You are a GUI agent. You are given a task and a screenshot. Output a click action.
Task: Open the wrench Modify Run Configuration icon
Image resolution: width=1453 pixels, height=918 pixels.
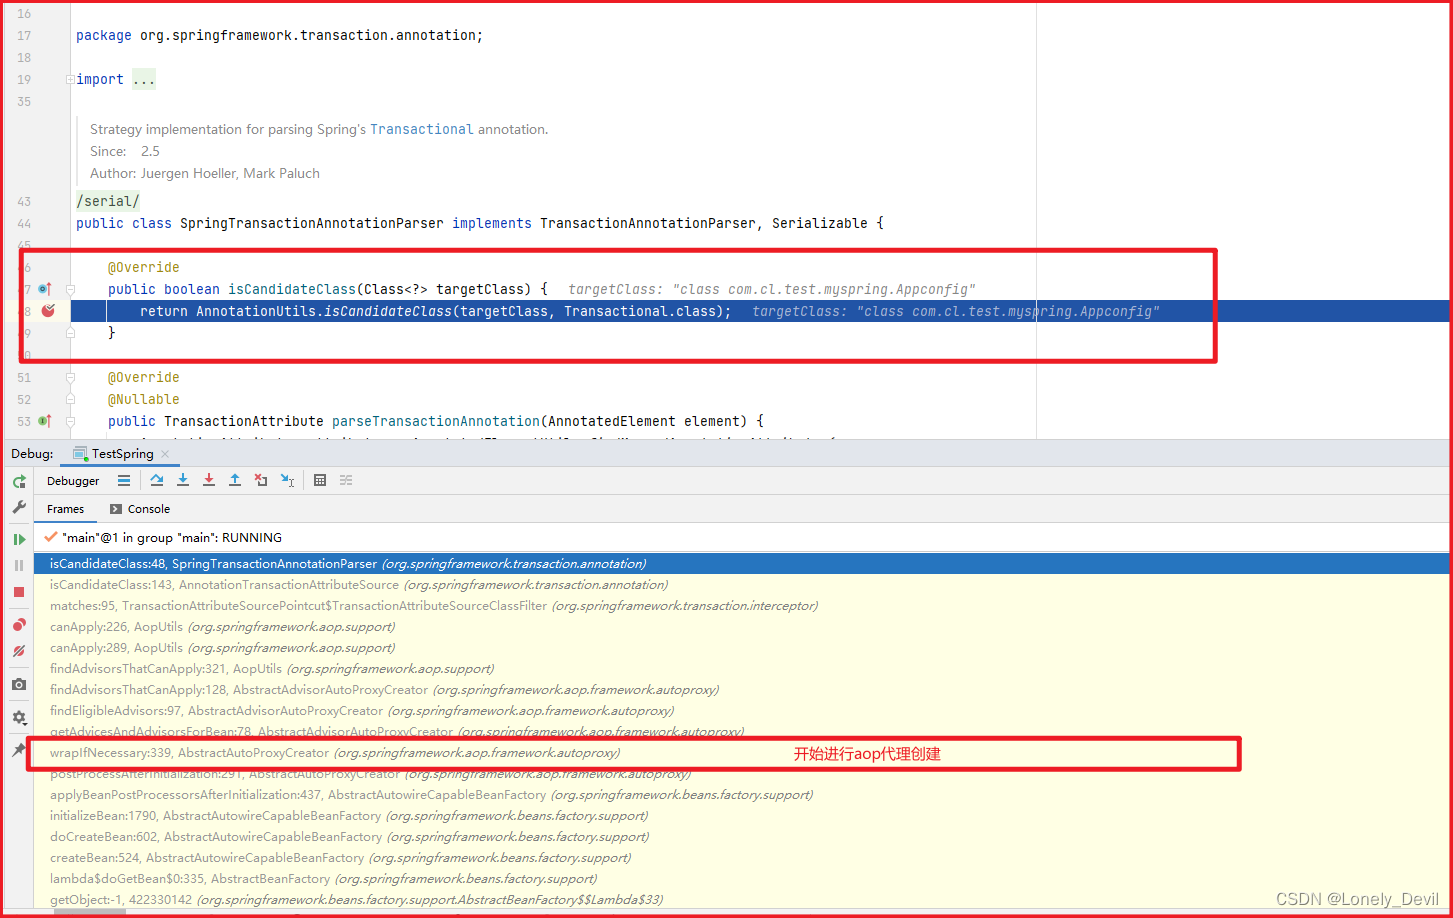[19, 508]
